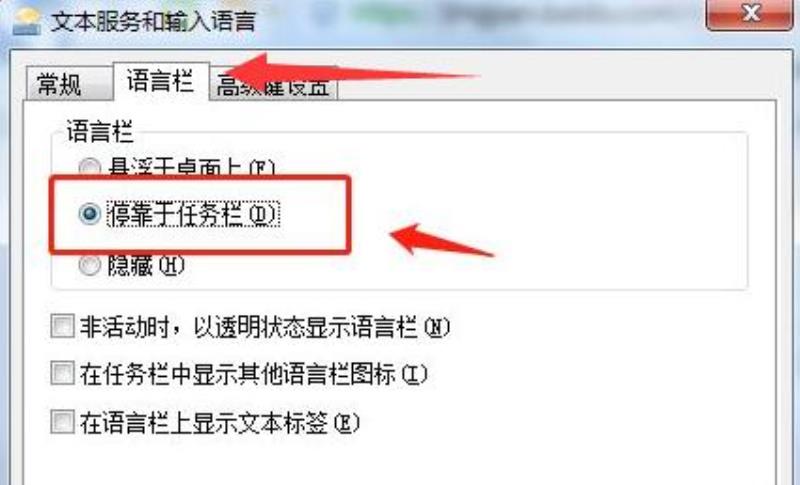The width and height of the screenshot is (800, 485).
Task: Click the 隐藏(H) option label
Action: coord(145,265)
